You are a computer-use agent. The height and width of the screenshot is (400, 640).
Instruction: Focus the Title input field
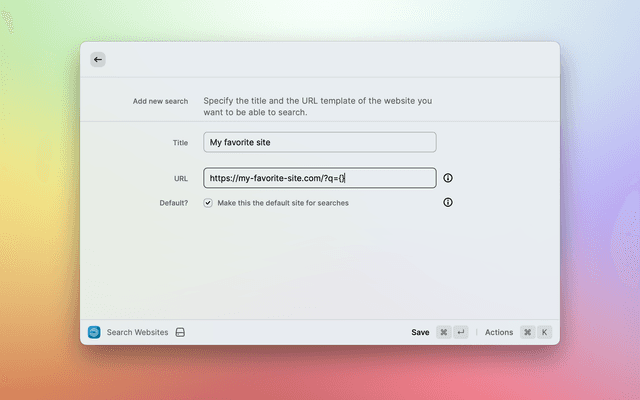pyautogui.click(x=319, y=142)
